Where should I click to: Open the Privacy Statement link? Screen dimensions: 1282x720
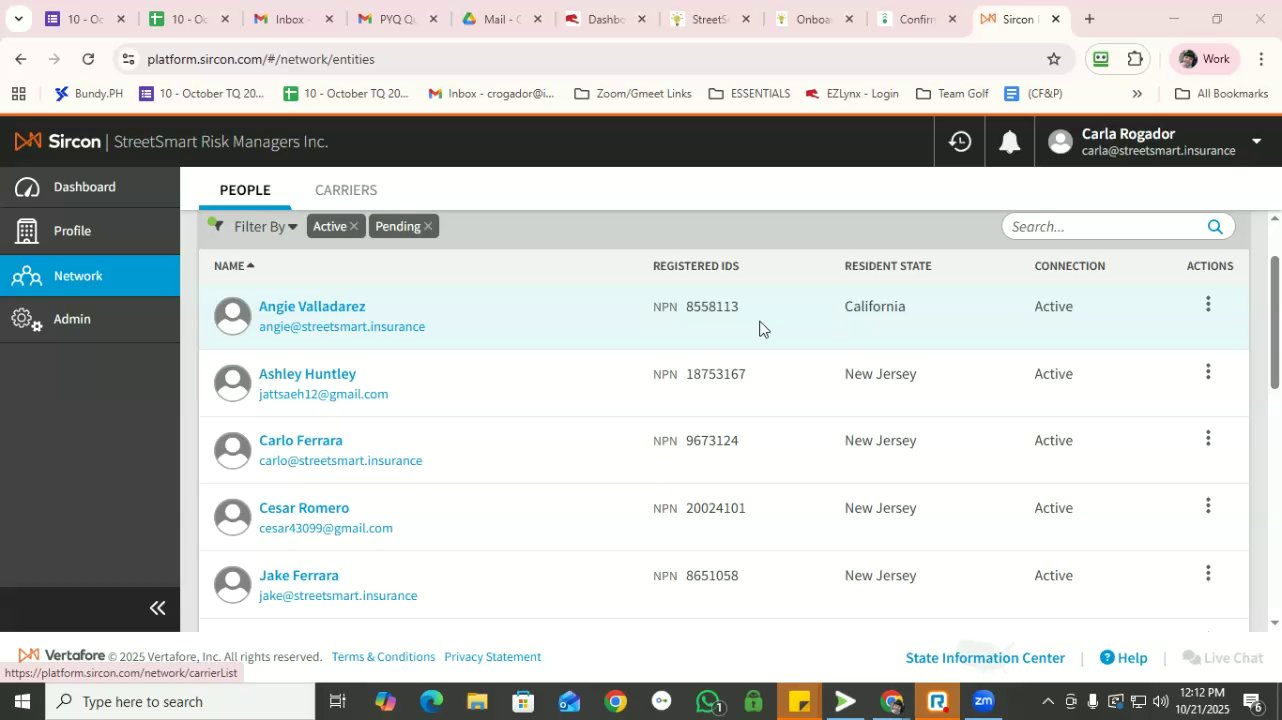(493, 657)
